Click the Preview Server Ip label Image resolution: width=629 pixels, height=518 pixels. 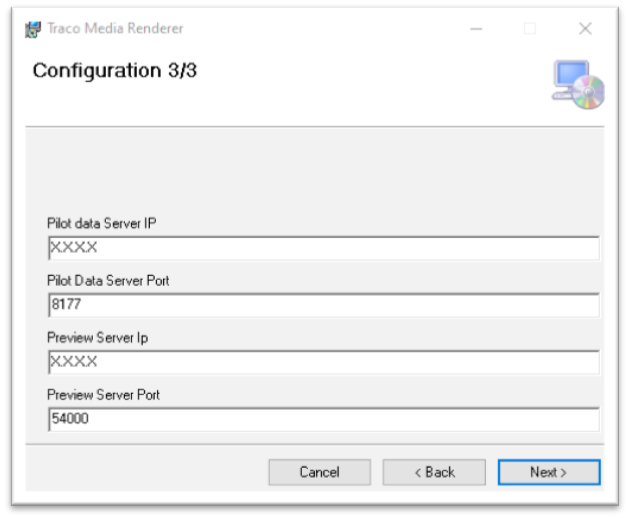click(97, 338)
